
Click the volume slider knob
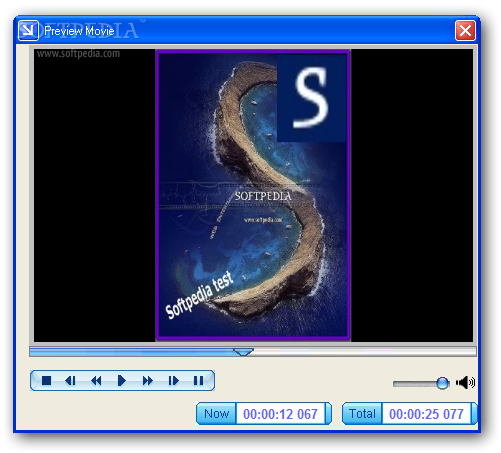[x=442, y=383]
